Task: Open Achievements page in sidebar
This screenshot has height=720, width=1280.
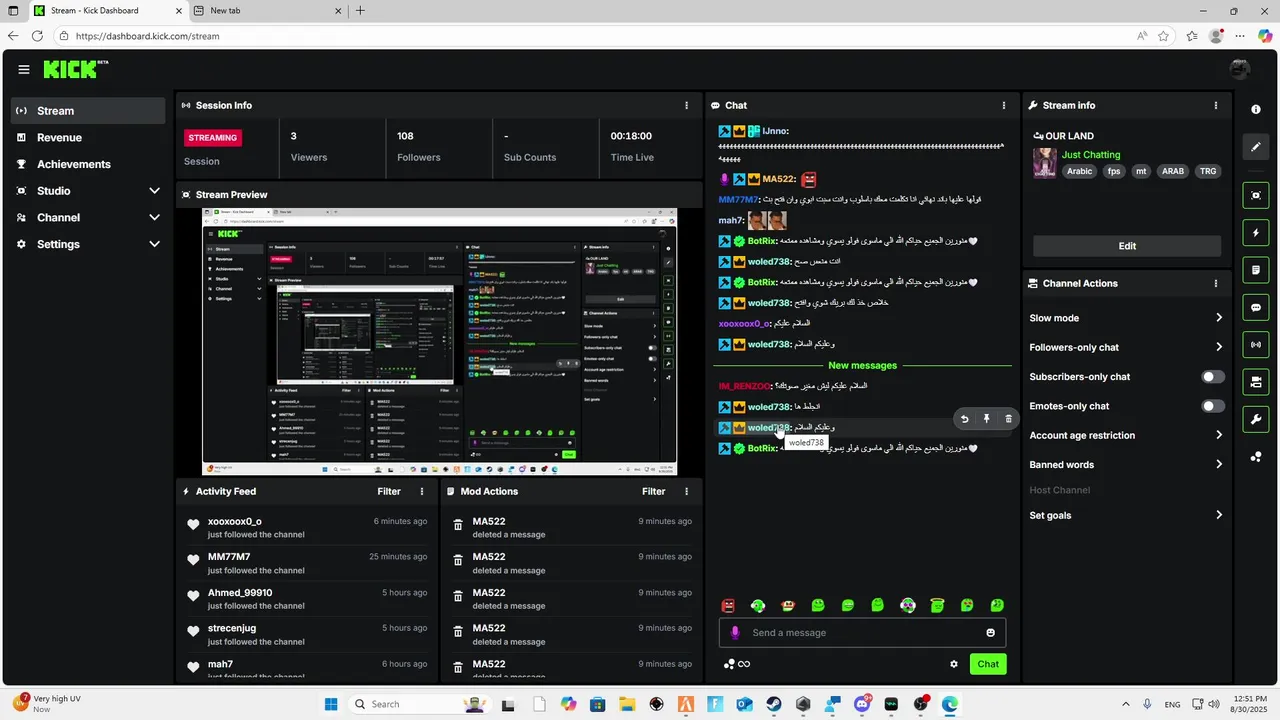Action: point(88,164)
